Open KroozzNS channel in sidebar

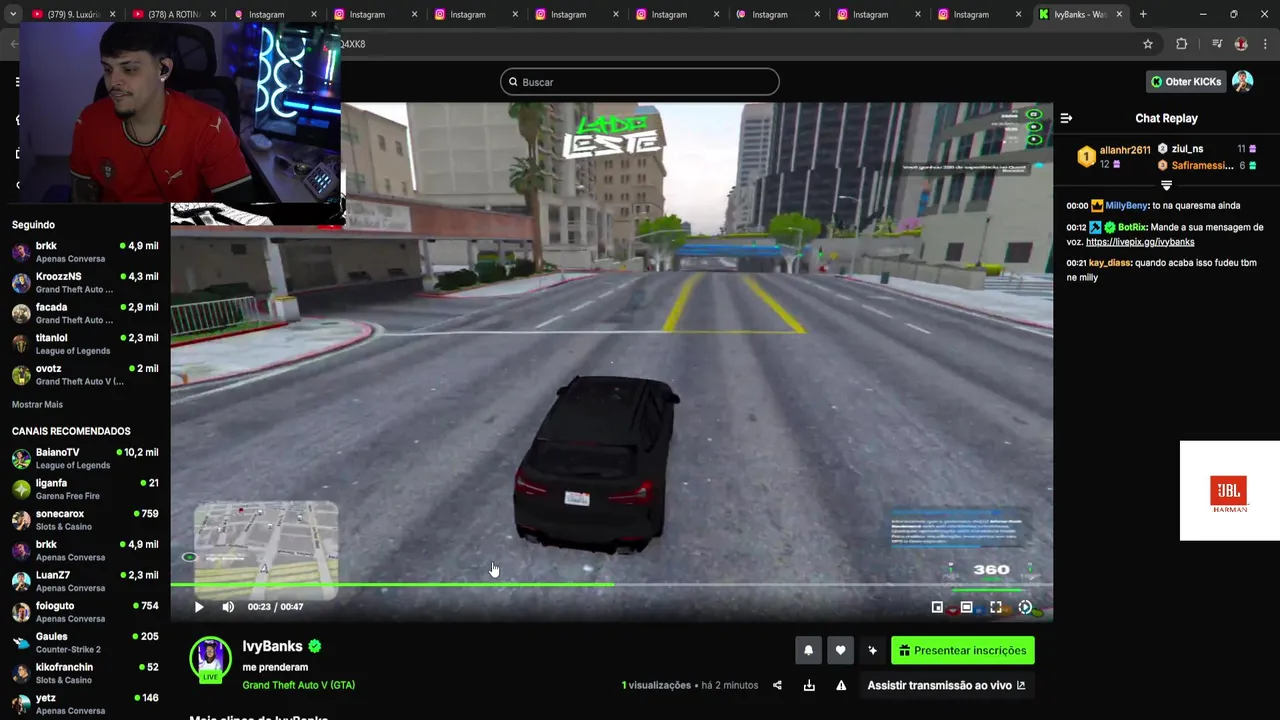(x=85, y=283)
